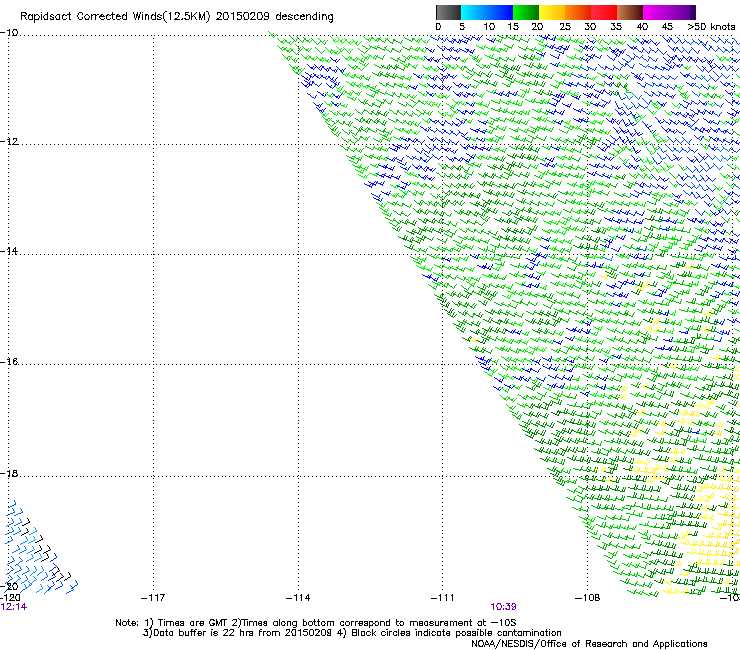Click the -14 latitude axis label
The image size is (740, 650).
(9, 251)
